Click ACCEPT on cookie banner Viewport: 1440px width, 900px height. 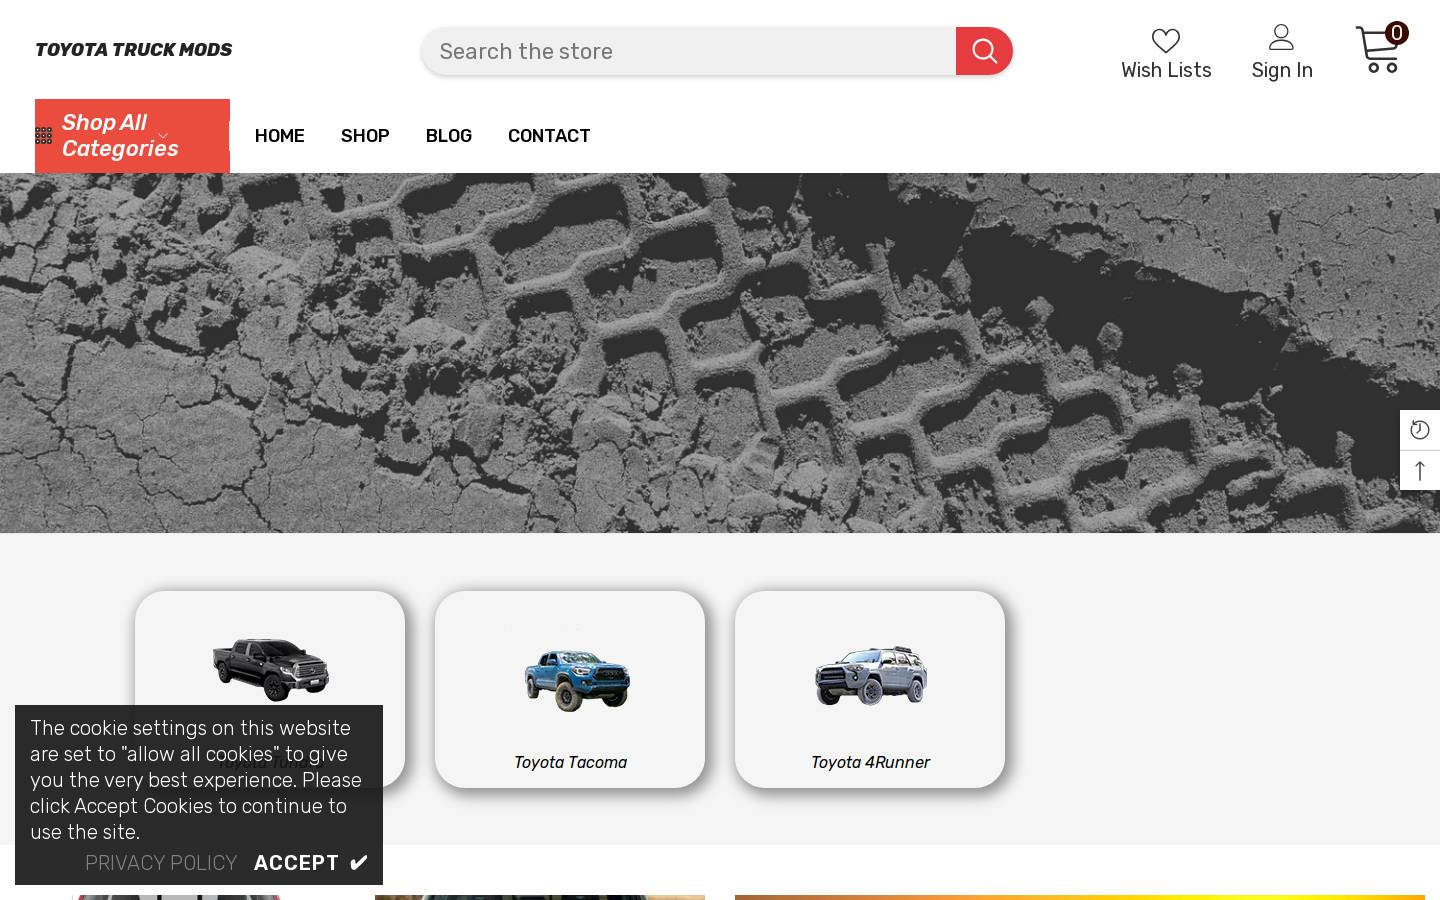pyautogui.click(x=296, y=862)
